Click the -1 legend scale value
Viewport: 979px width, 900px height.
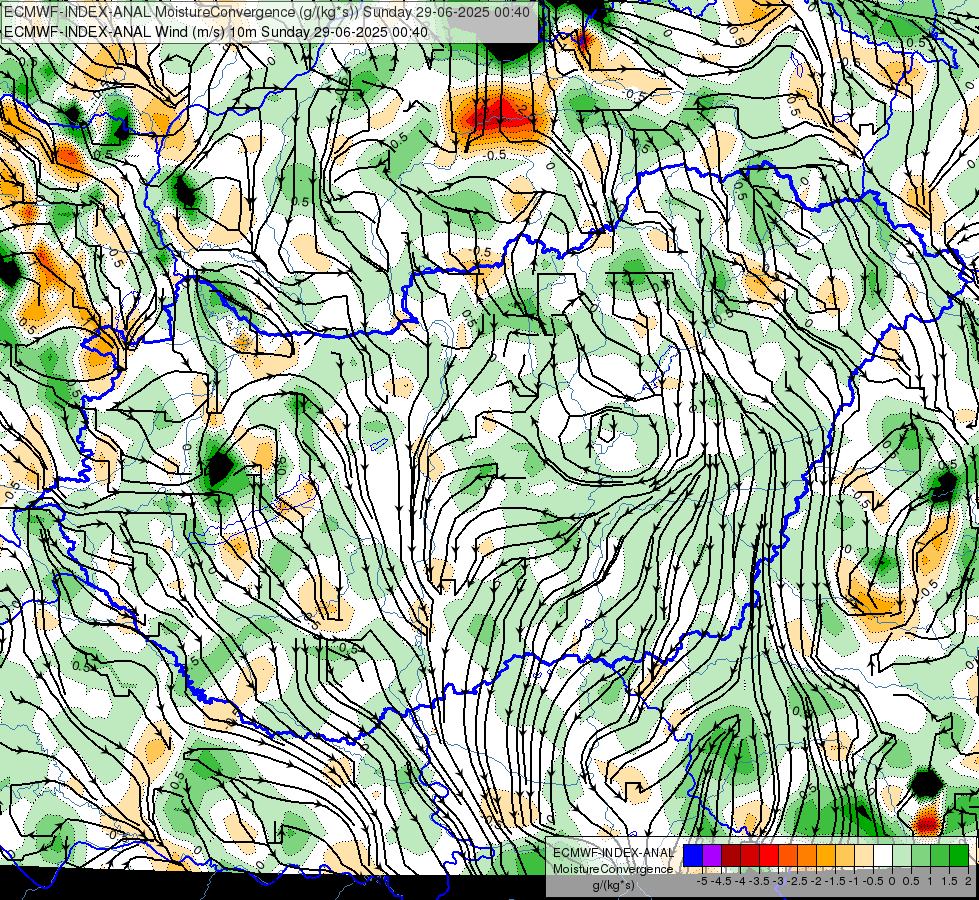(x=854, y=881)
